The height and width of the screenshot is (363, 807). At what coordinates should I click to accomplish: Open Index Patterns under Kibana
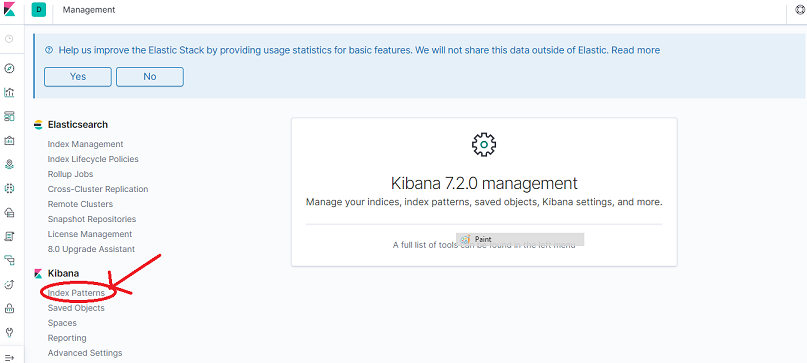pyautogui.click(x=76, y=292)
